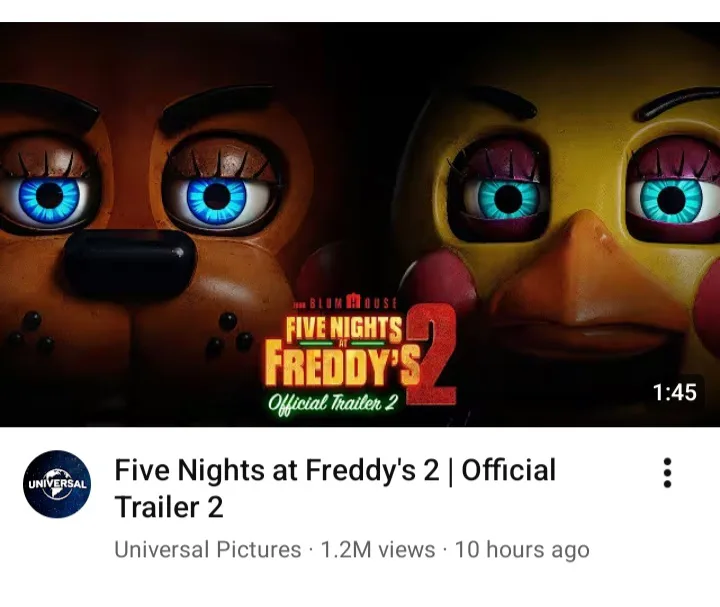The width and height of the screenshot is (720, 607).
Task: Click Chica's right teal eye
Action: 671,197
